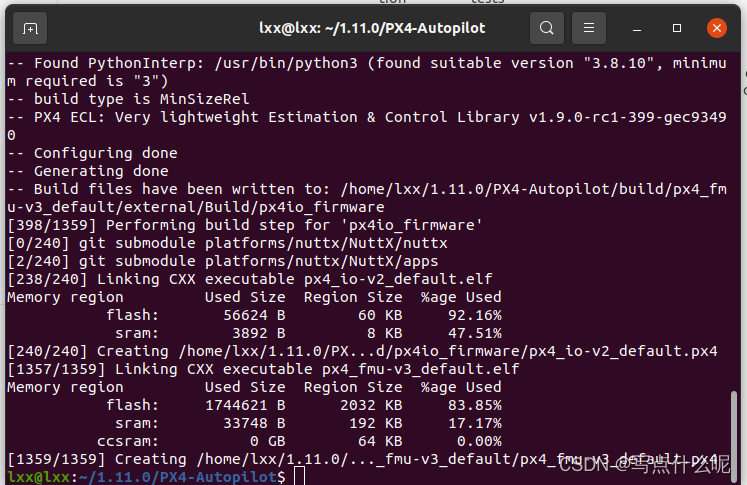Open a new terminal tab
This screenshot has width=747, height=485.
(30, 29)
